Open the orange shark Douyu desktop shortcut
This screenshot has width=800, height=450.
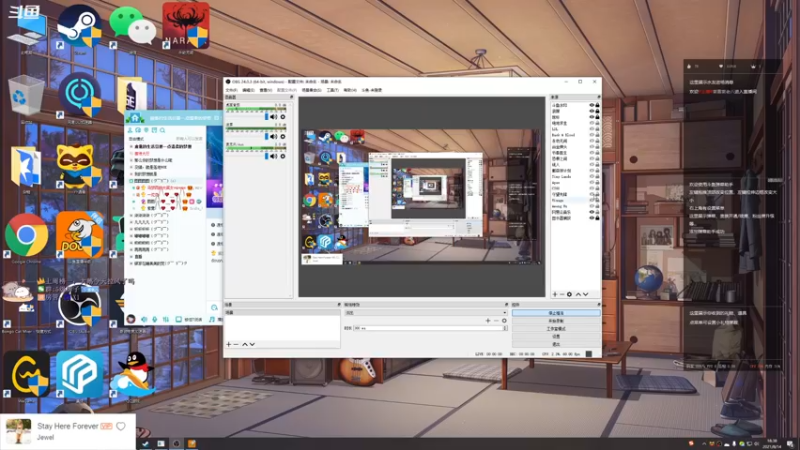coord(80,235)
